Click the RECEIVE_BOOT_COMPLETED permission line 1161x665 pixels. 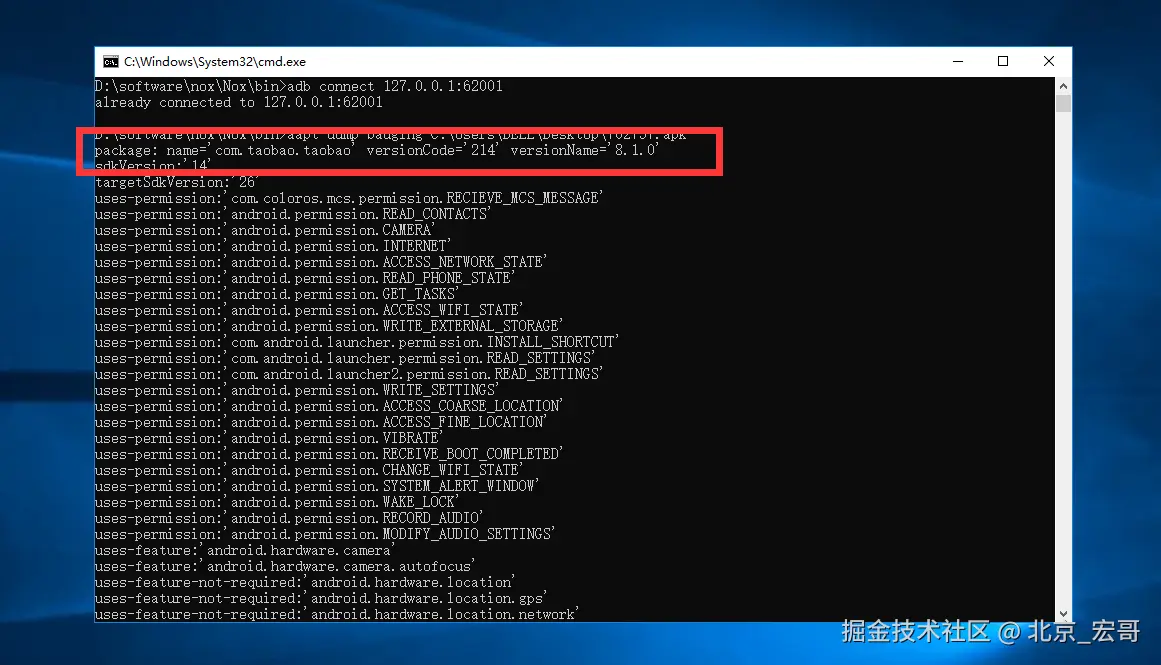pos(329,454)
